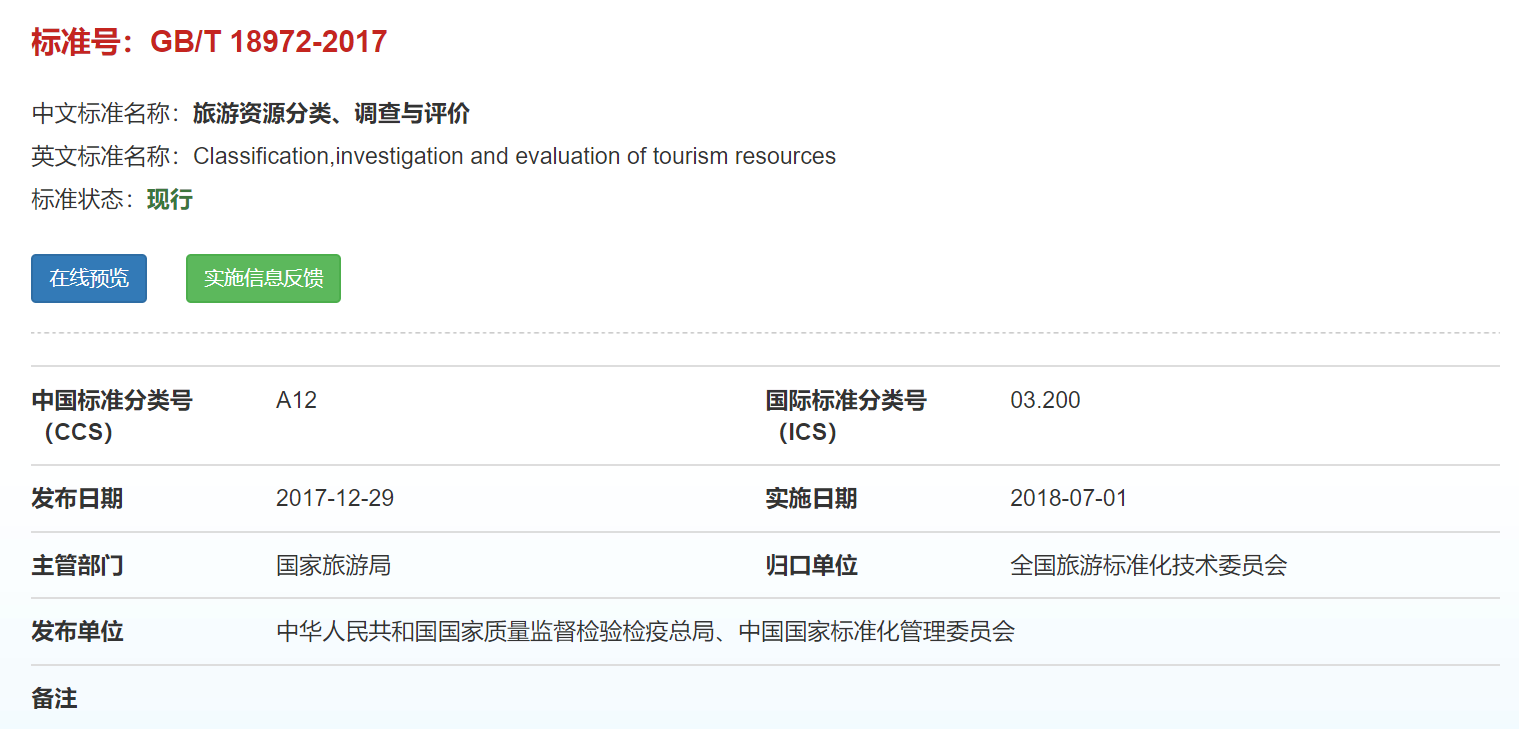This screenshot has height=729, width=1519.
Task: Select the 2017-12-29 release date
Action: (335, 499)
